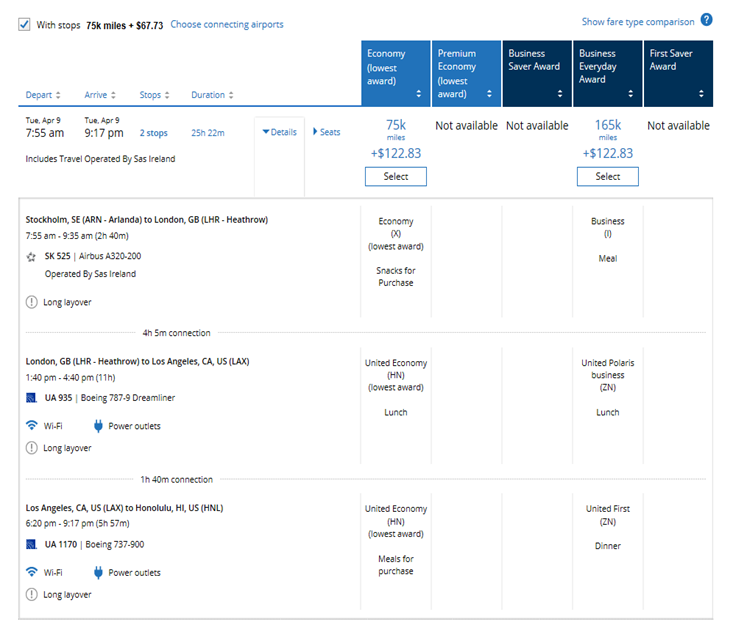747x626 pixels.
Task: Select the 75k miles economy fare
Action: [x=396, y=177]
